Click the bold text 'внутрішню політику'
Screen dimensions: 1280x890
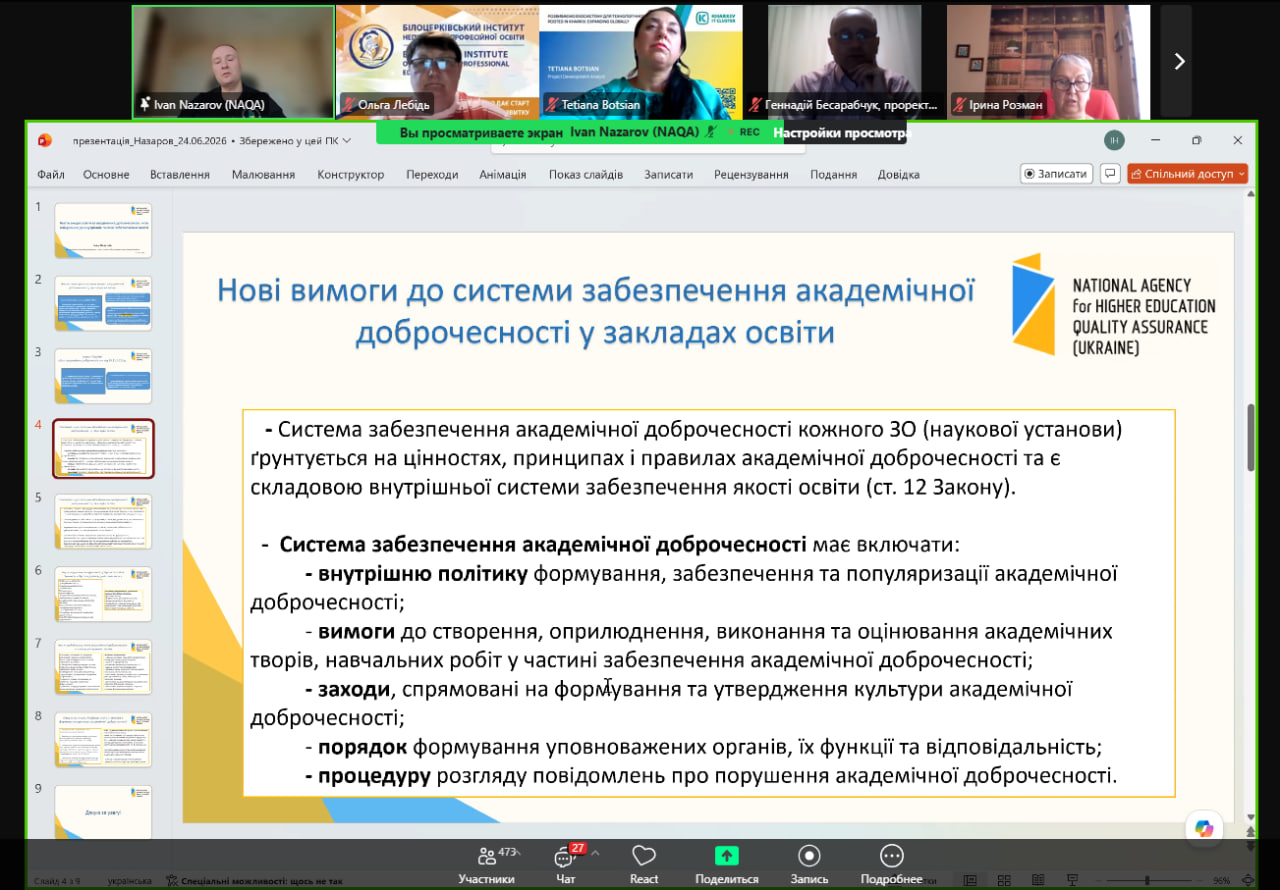423,574
